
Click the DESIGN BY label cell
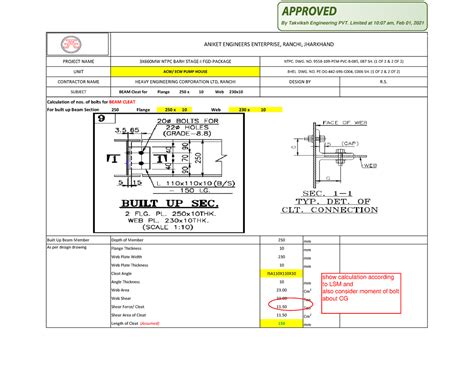[300, 82]
